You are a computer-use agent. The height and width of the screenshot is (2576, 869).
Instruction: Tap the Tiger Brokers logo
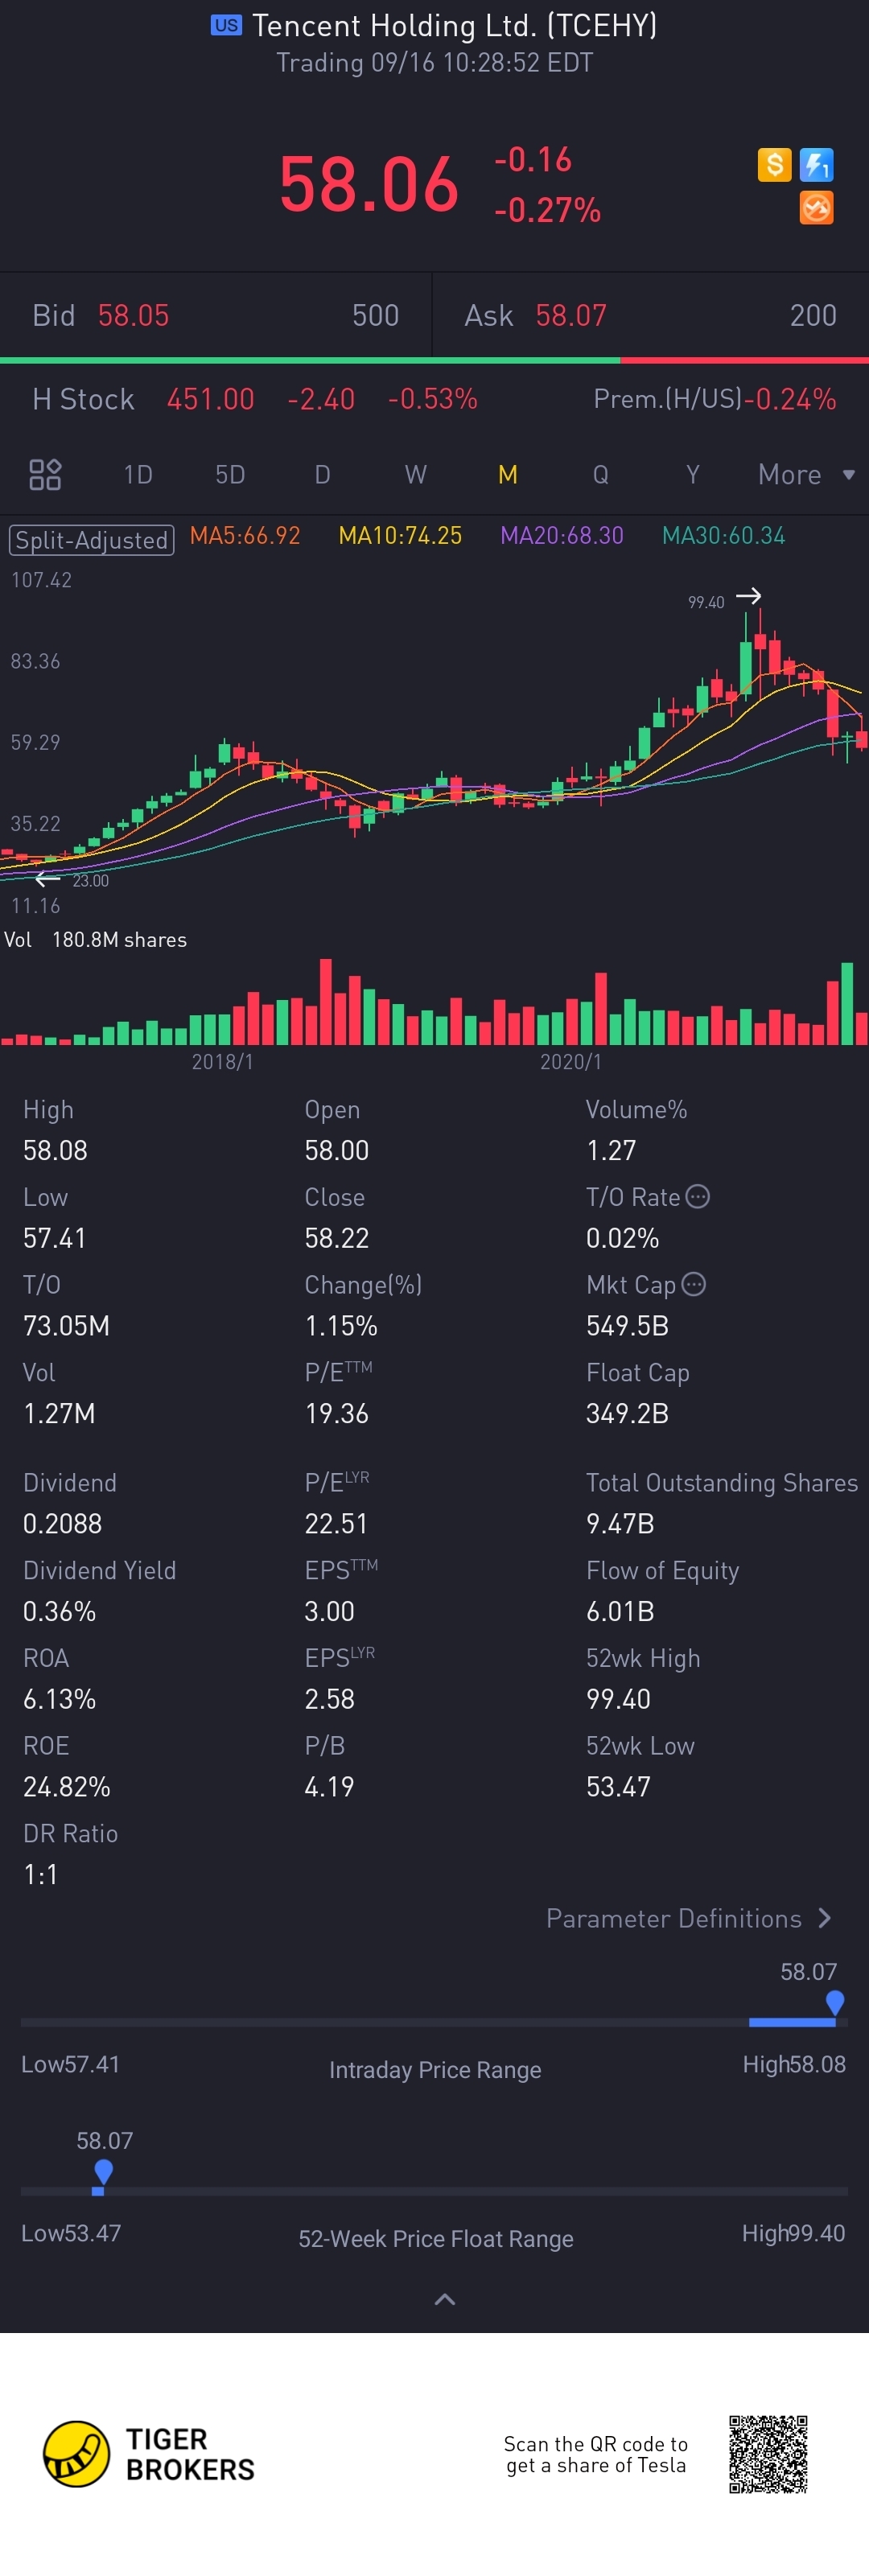coord(149,2454)
